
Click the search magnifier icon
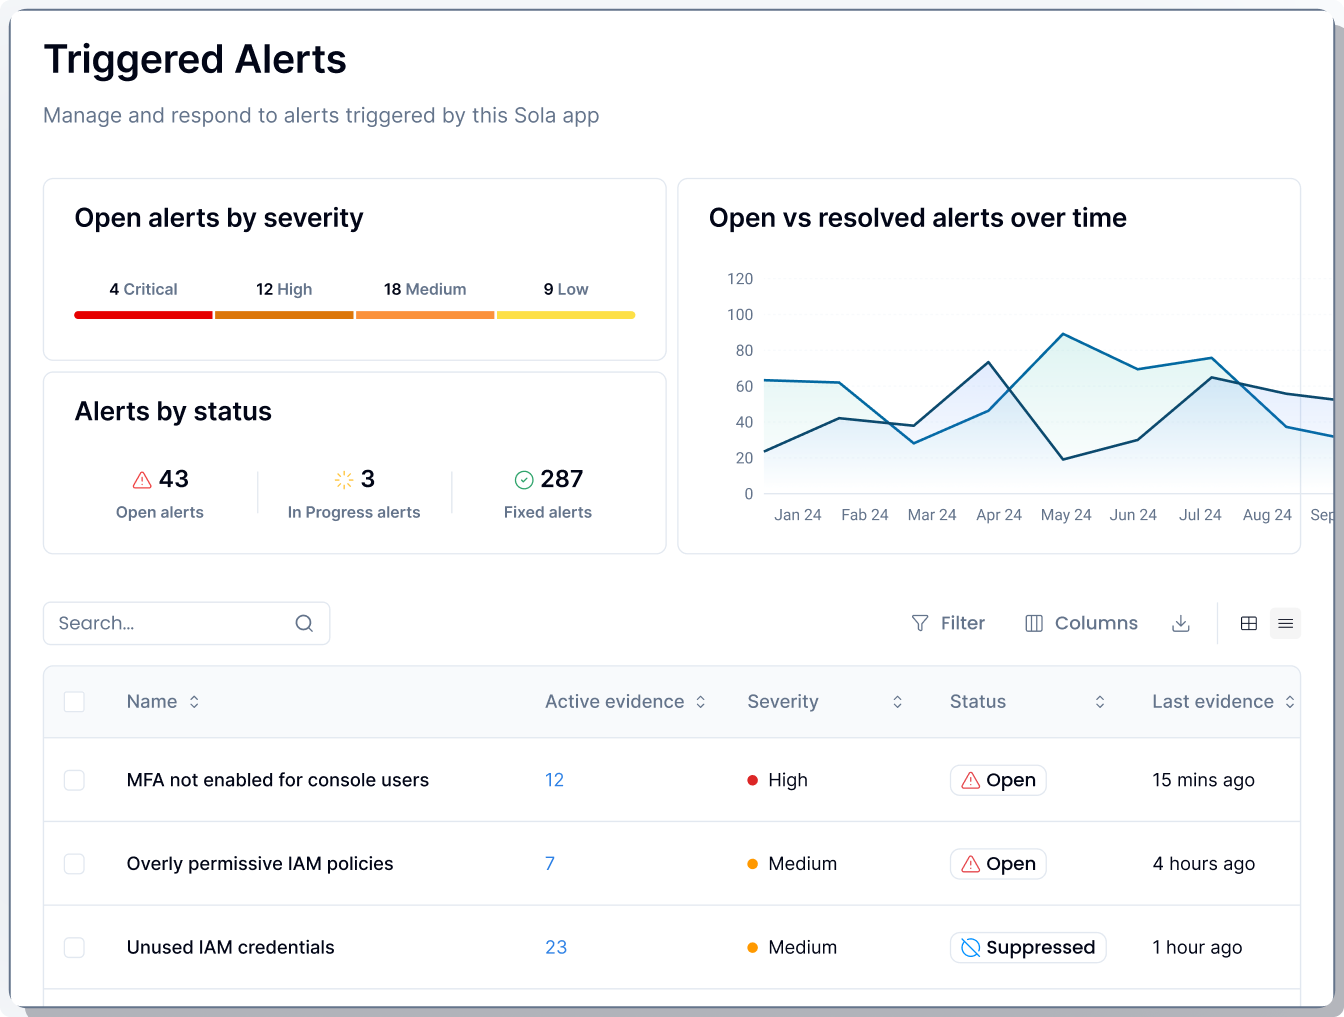pyautogui.click(x=304, y=623)
